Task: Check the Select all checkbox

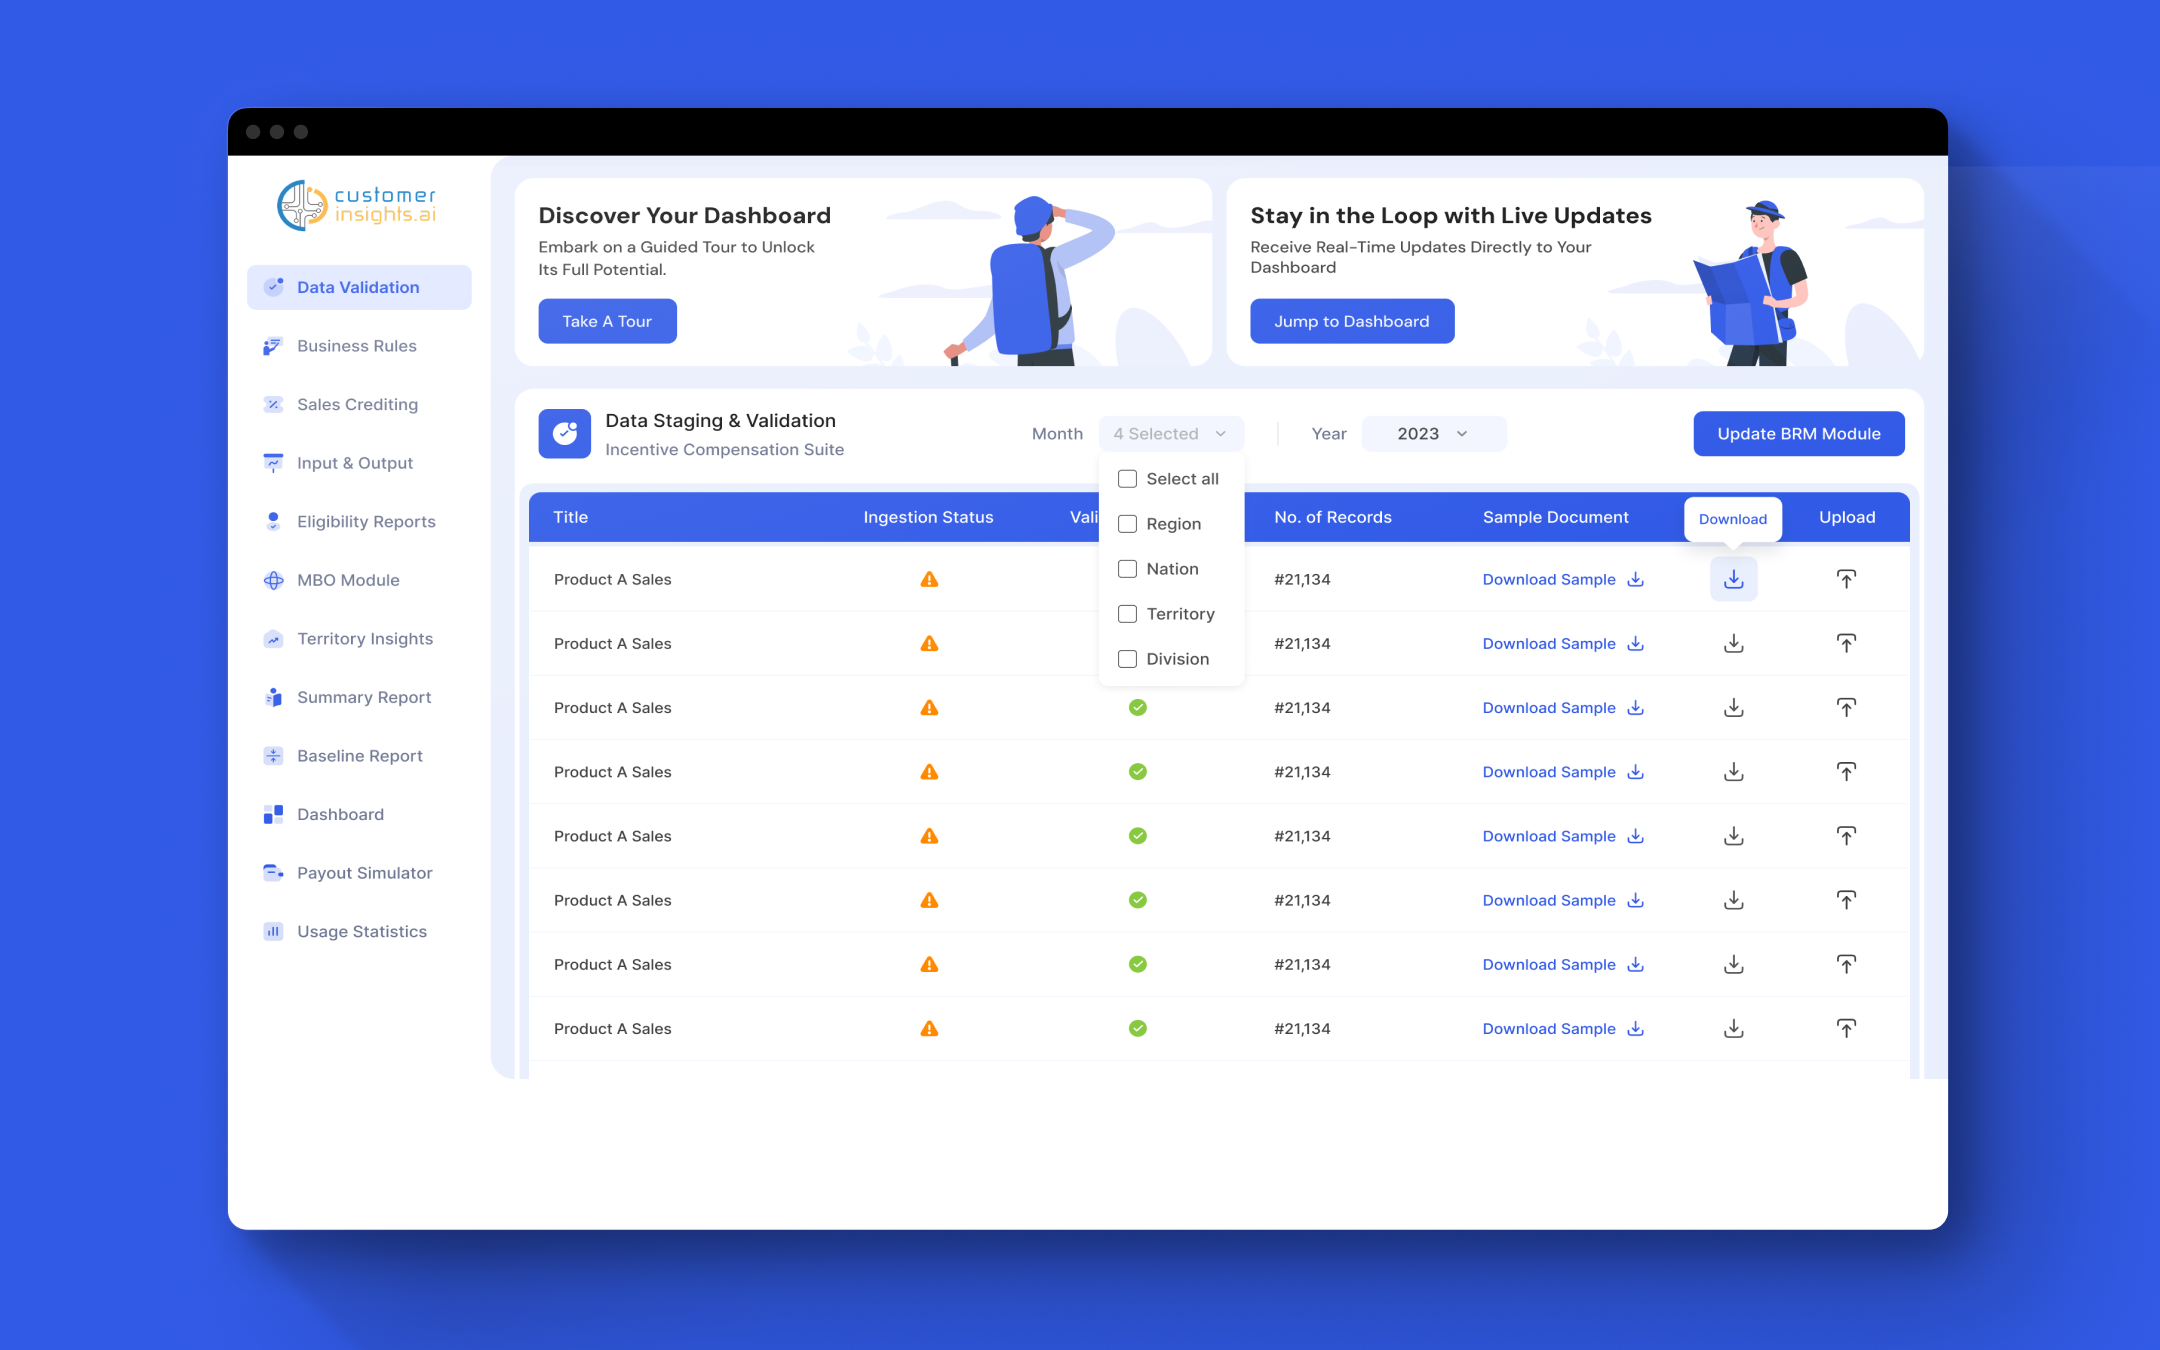Action: [x=1127, y=479]
